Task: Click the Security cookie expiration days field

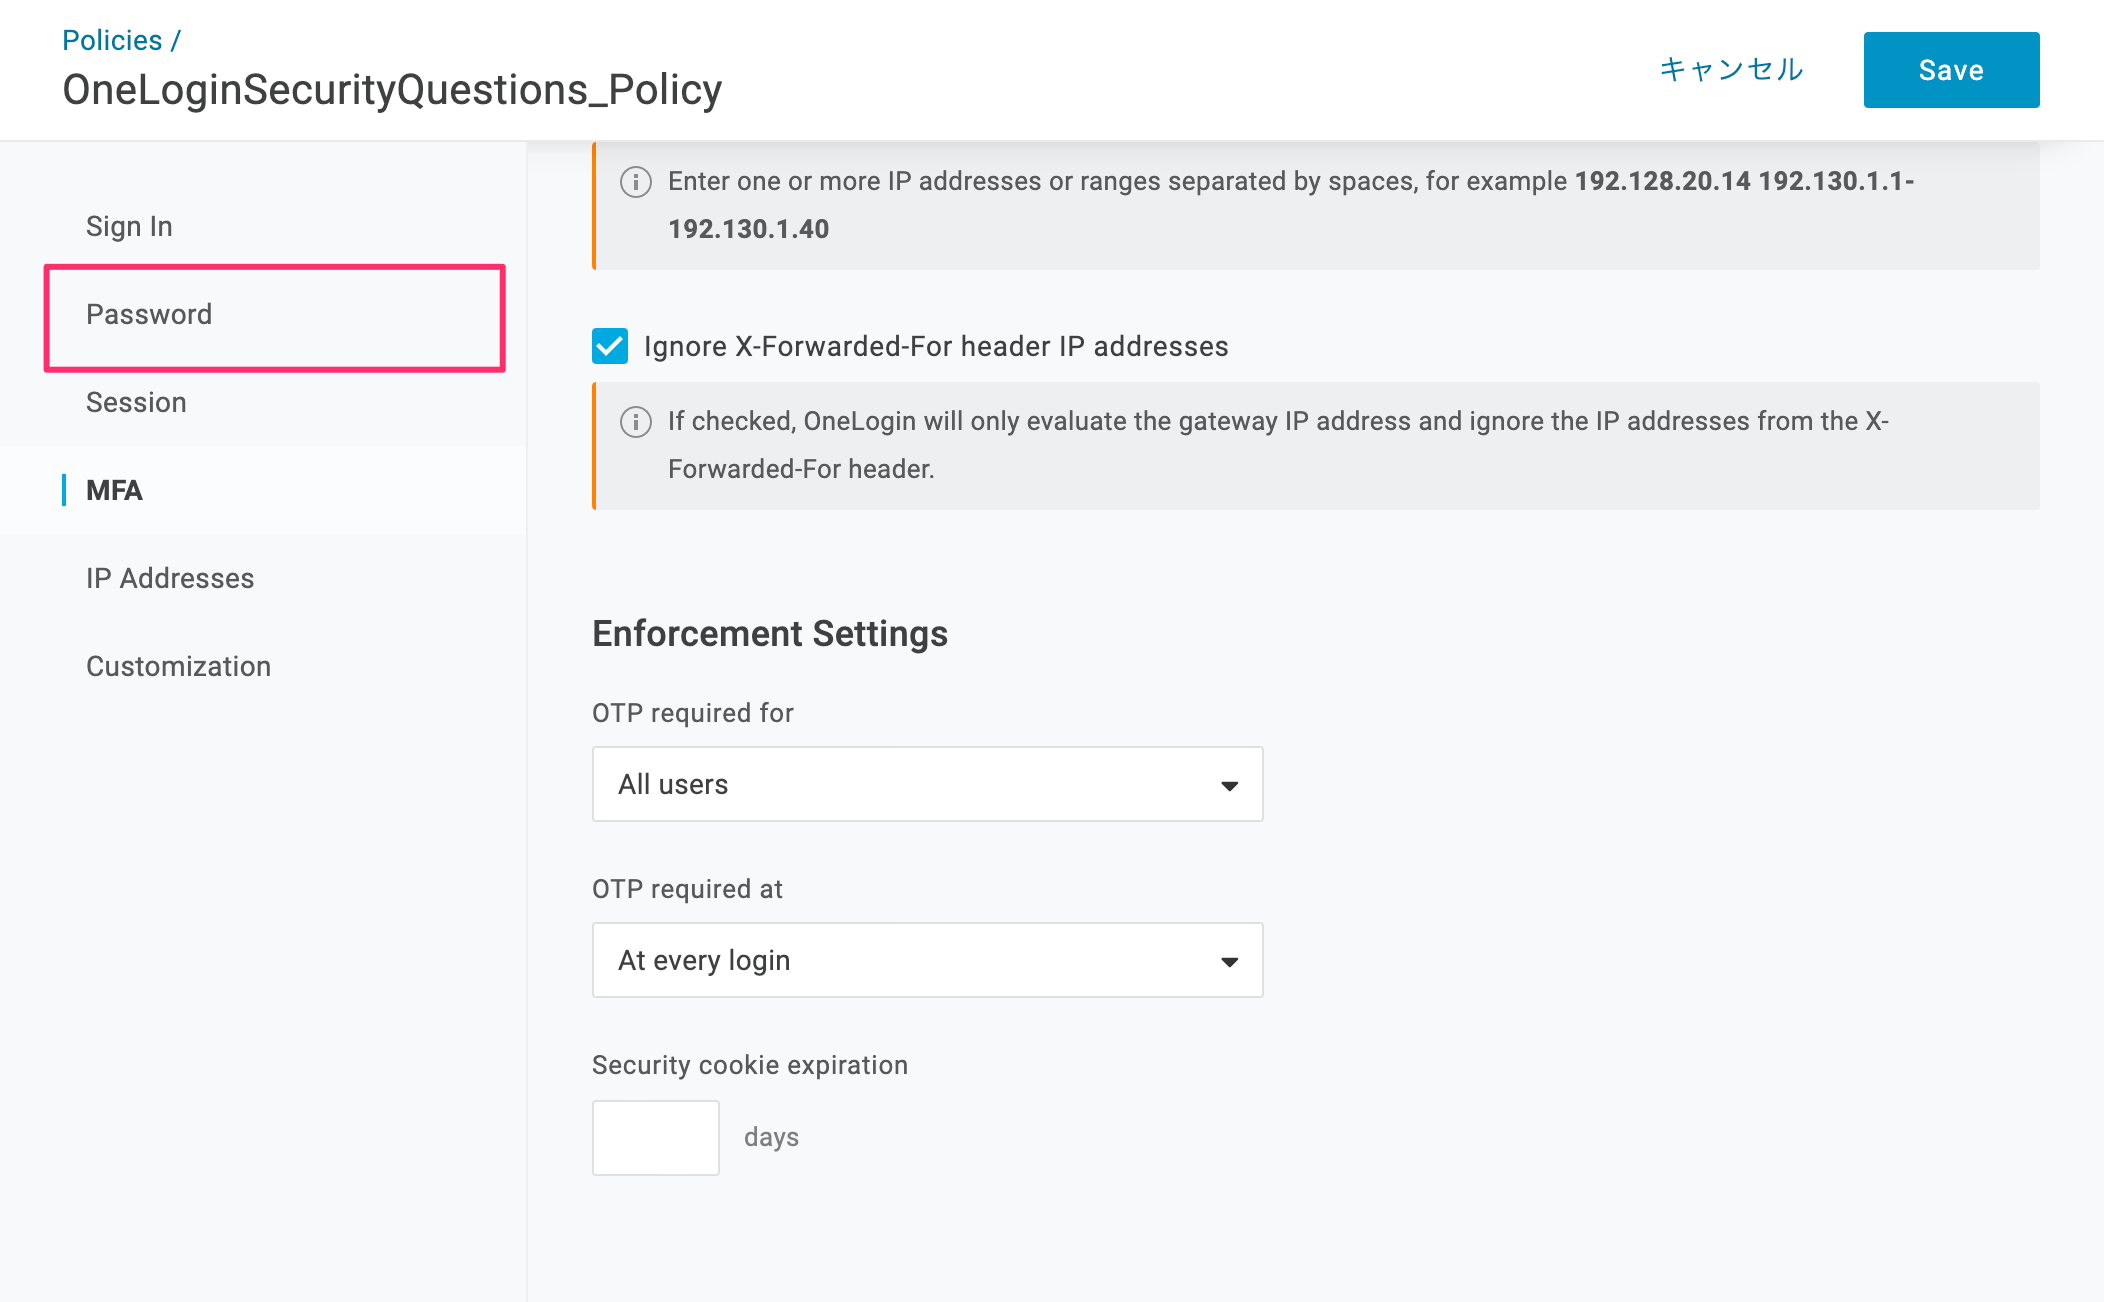Action: point(656,1138)
